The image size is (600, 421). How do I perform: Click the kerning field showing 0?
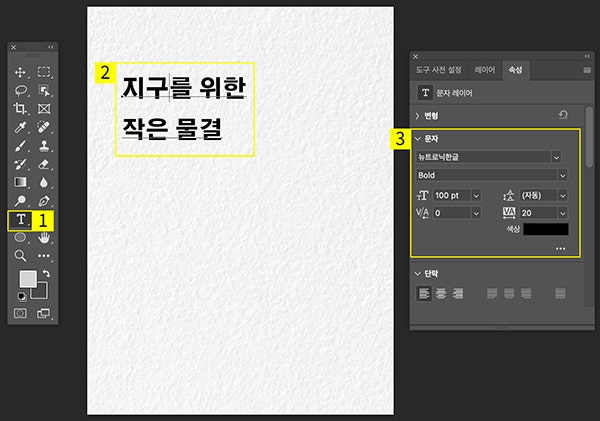[452, 213]
